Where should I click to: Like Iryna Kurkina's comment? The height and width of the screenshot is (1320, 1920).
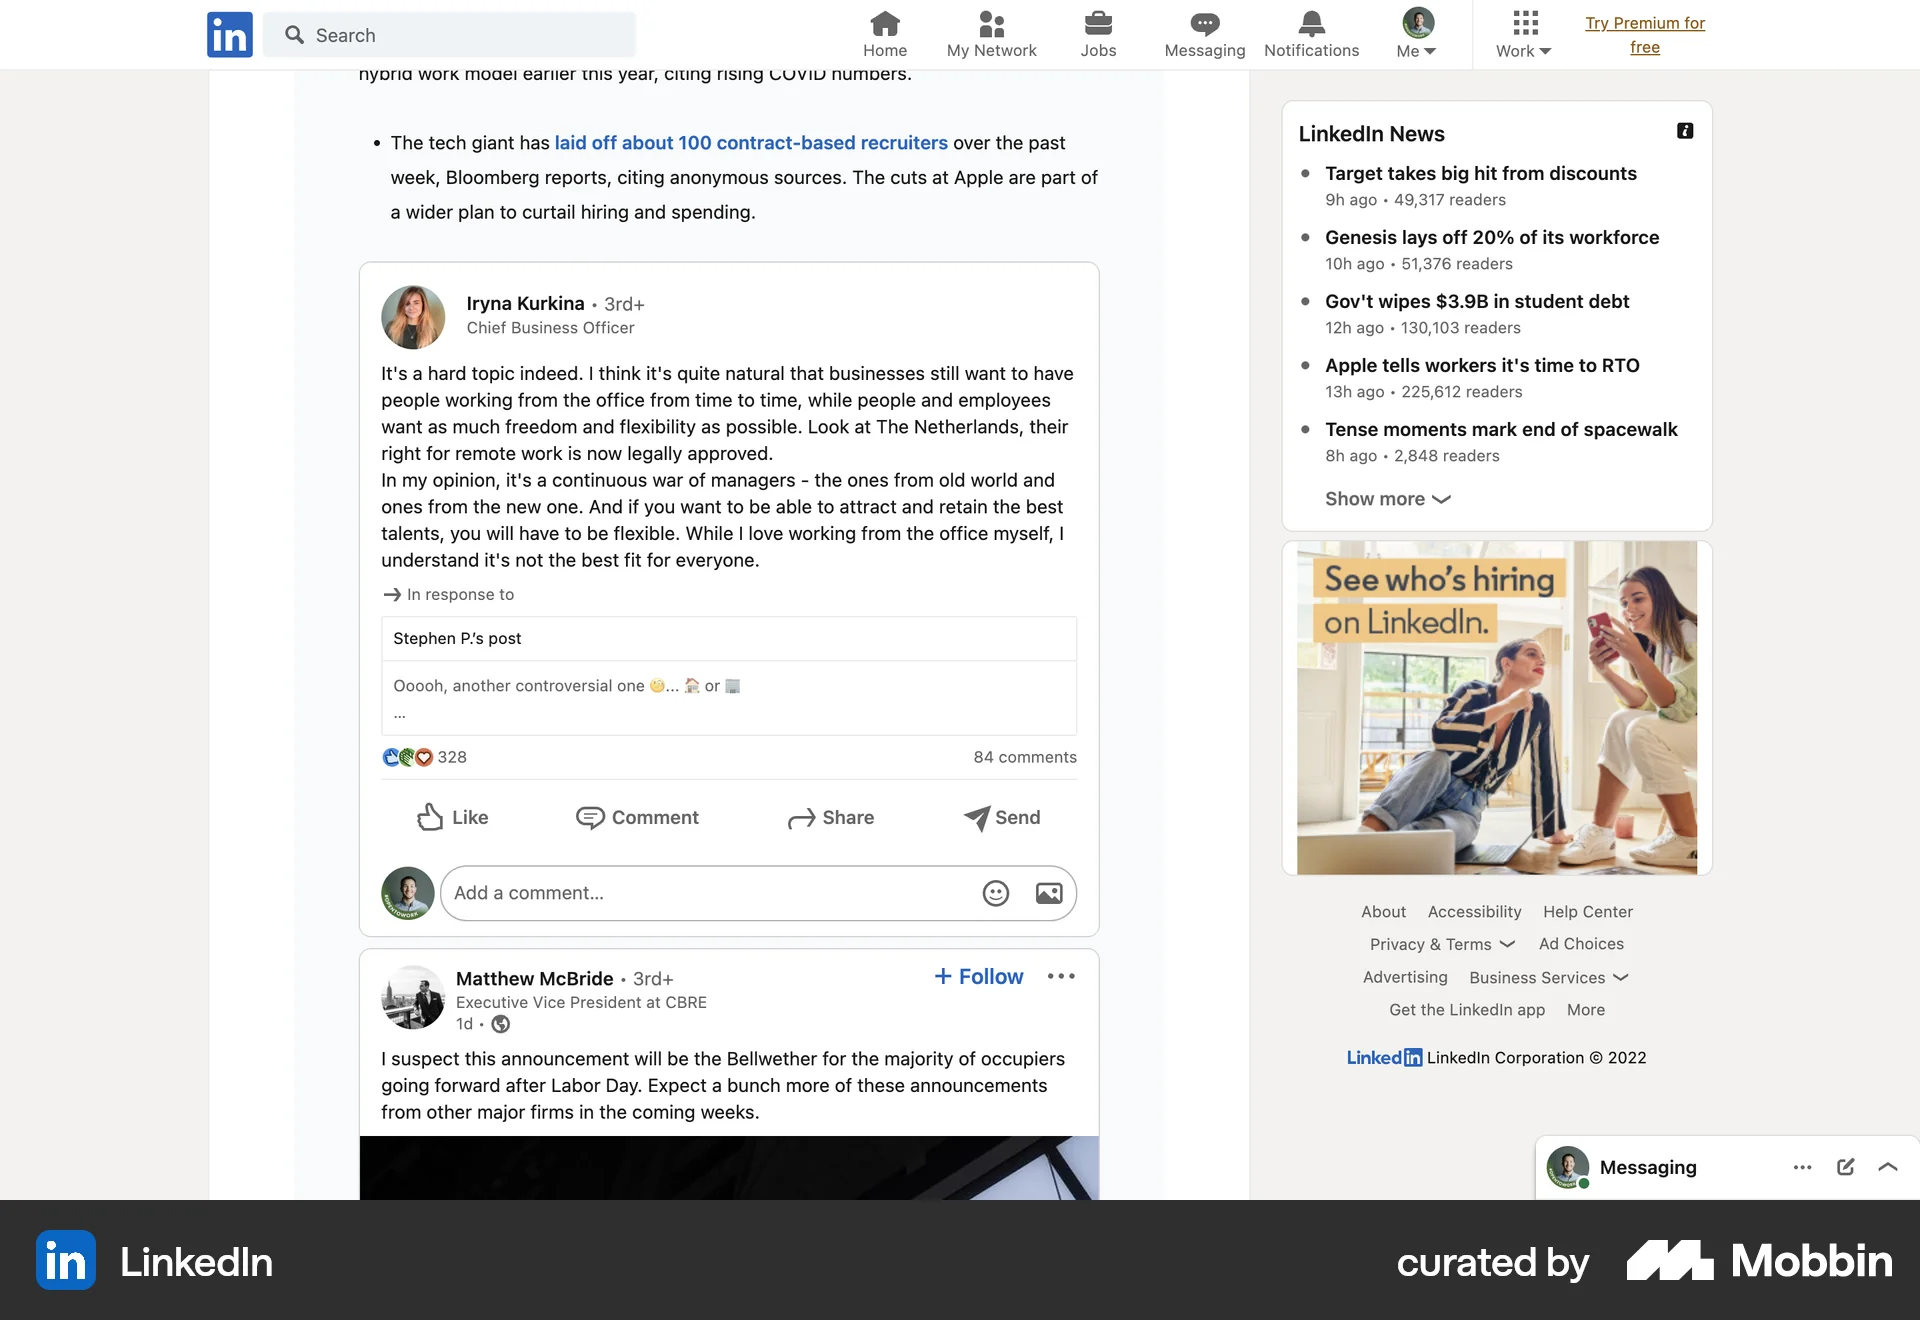coord(452,817)
